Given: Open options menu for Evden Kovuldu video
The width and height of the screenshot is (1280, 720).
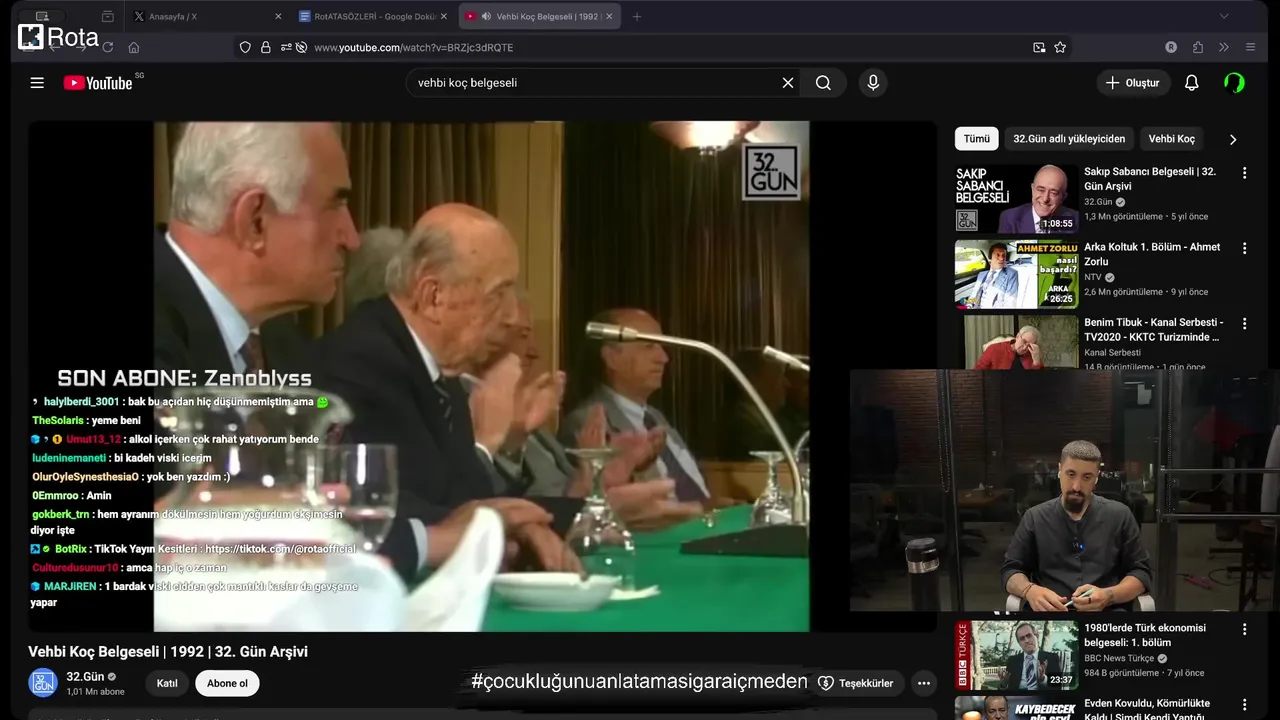Looking at the screenshot, I should coord(1244,705).
